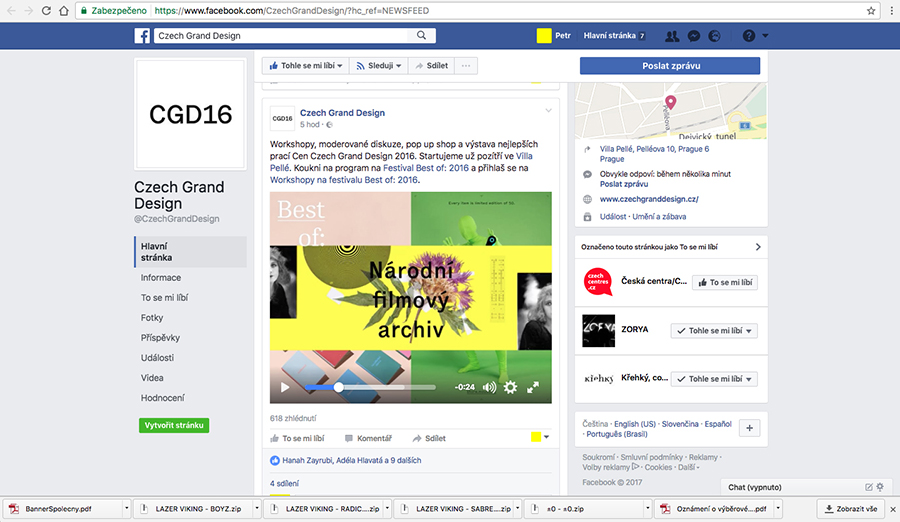Click the Facebook search field
This screenshot has width=900, height=522.
282,36
